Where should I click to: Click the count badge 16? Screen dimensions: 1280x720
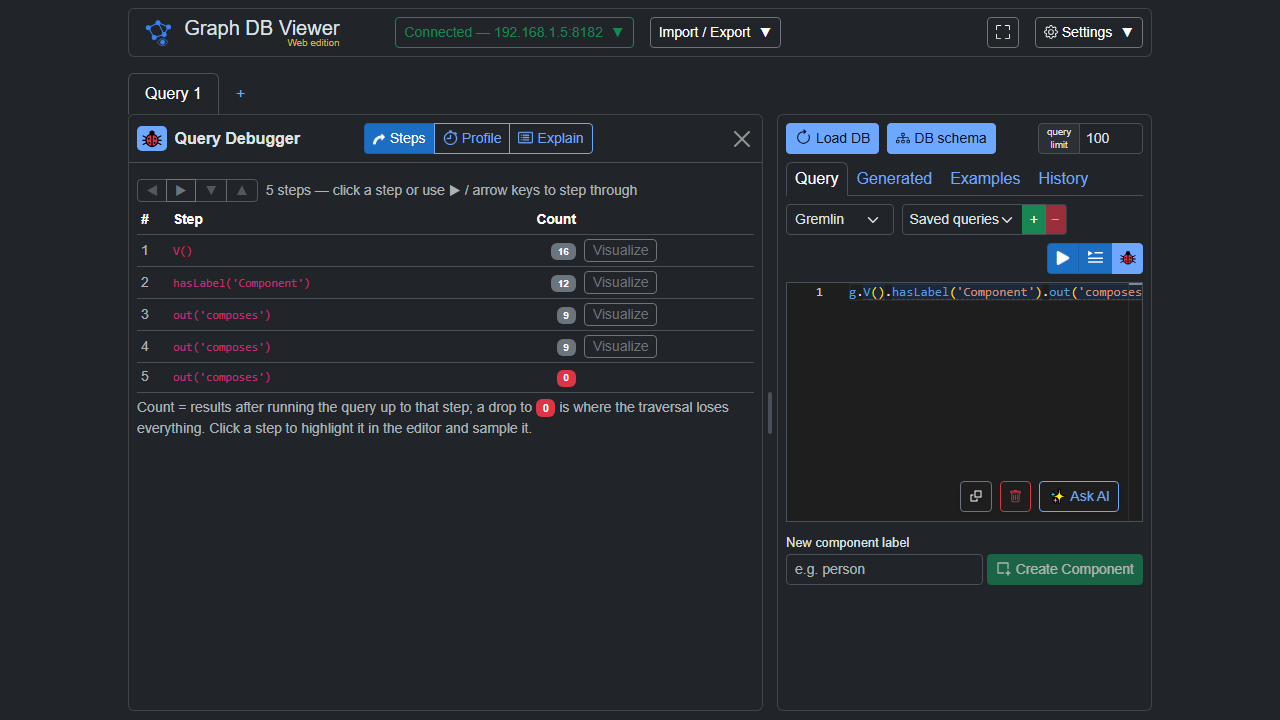pos(563,252)
